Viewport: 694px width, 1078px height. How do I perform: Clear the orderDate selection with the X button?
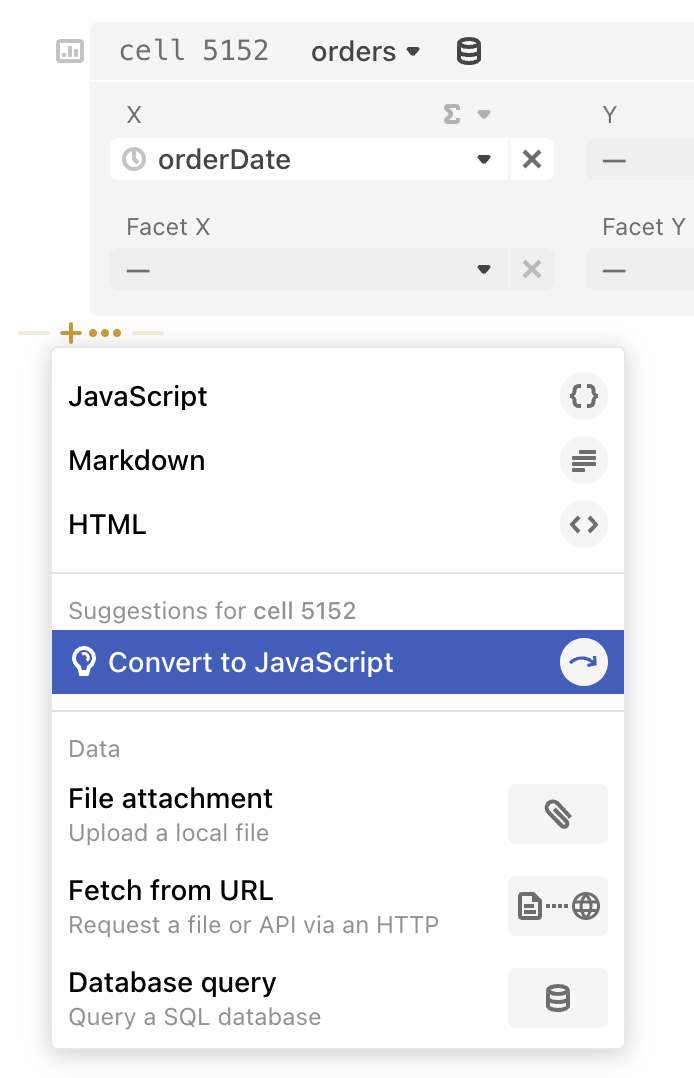(x=531, y=159)
